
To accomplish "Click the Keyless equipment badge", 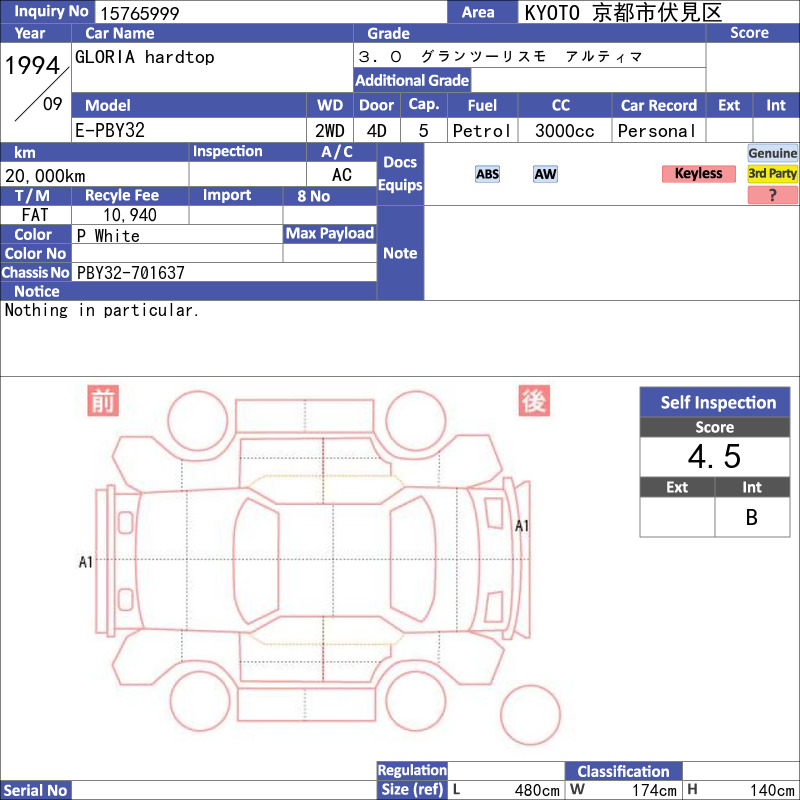I will click(x=698, y=173).
